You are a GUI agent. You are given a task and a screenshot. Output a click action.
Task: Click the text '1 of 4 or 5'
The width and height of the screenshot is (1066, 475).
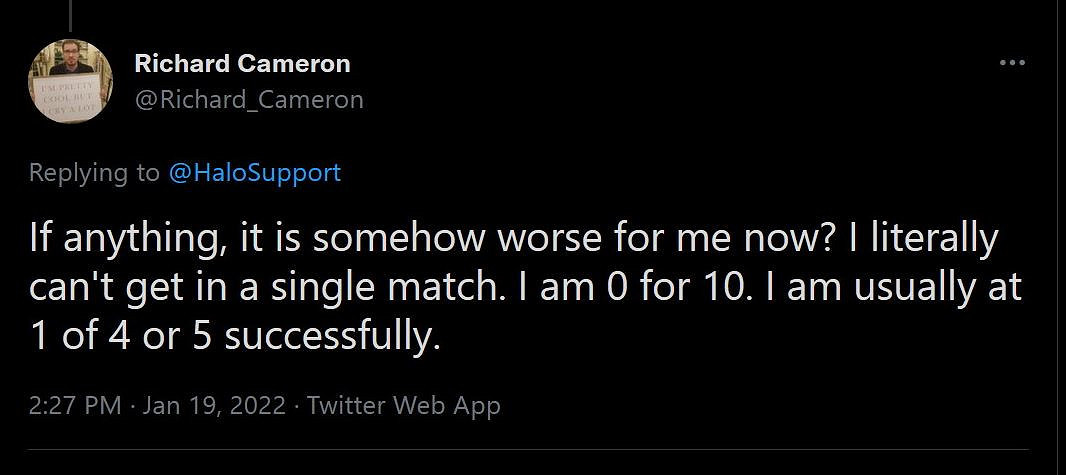click(x=121, y=336)
